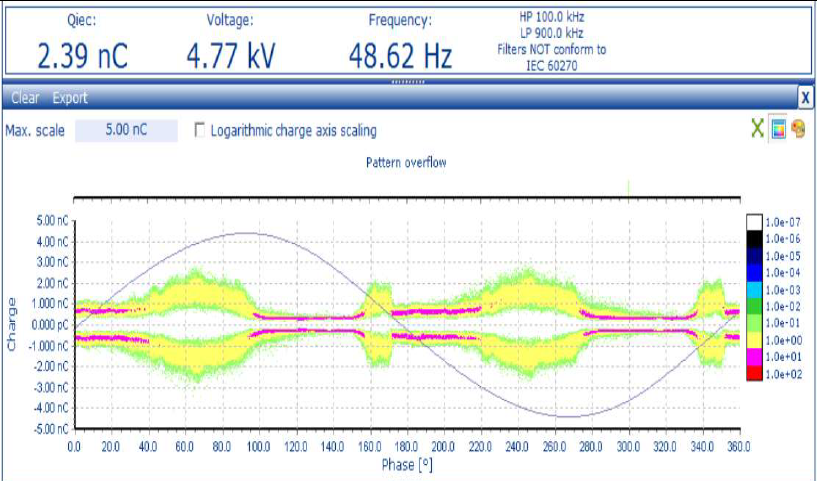
Task: Open the Export menu
Action: tap(70, 98)
